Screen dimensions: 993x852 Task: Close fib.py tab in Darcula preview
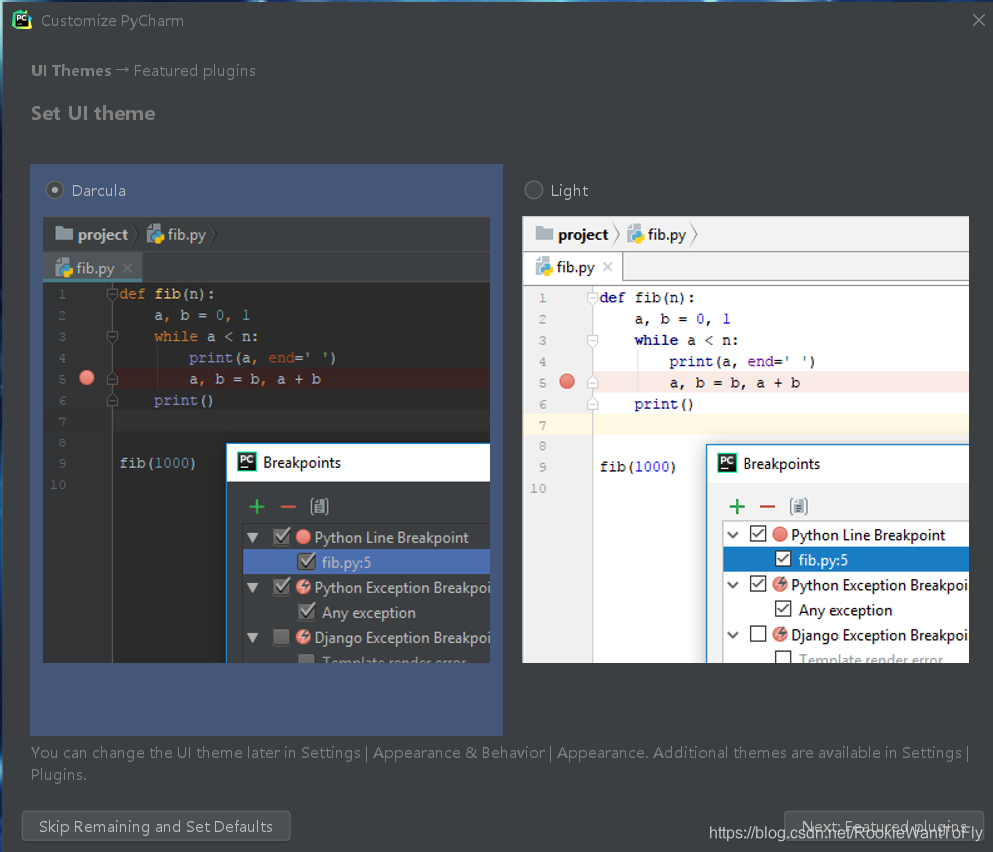point(127,268)
